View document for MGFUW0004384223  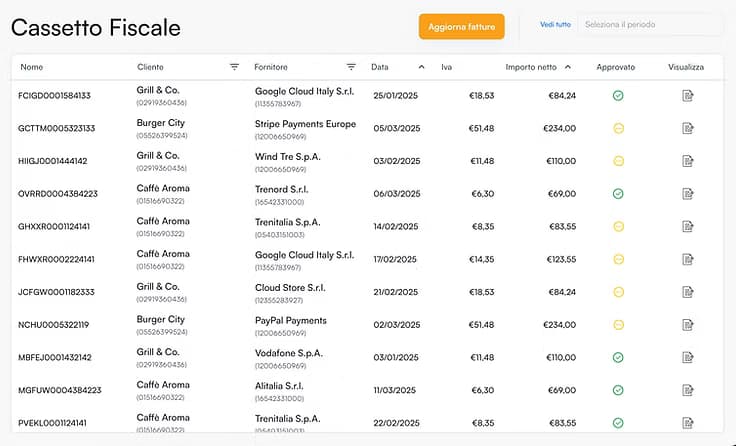[x=688, y=390]
